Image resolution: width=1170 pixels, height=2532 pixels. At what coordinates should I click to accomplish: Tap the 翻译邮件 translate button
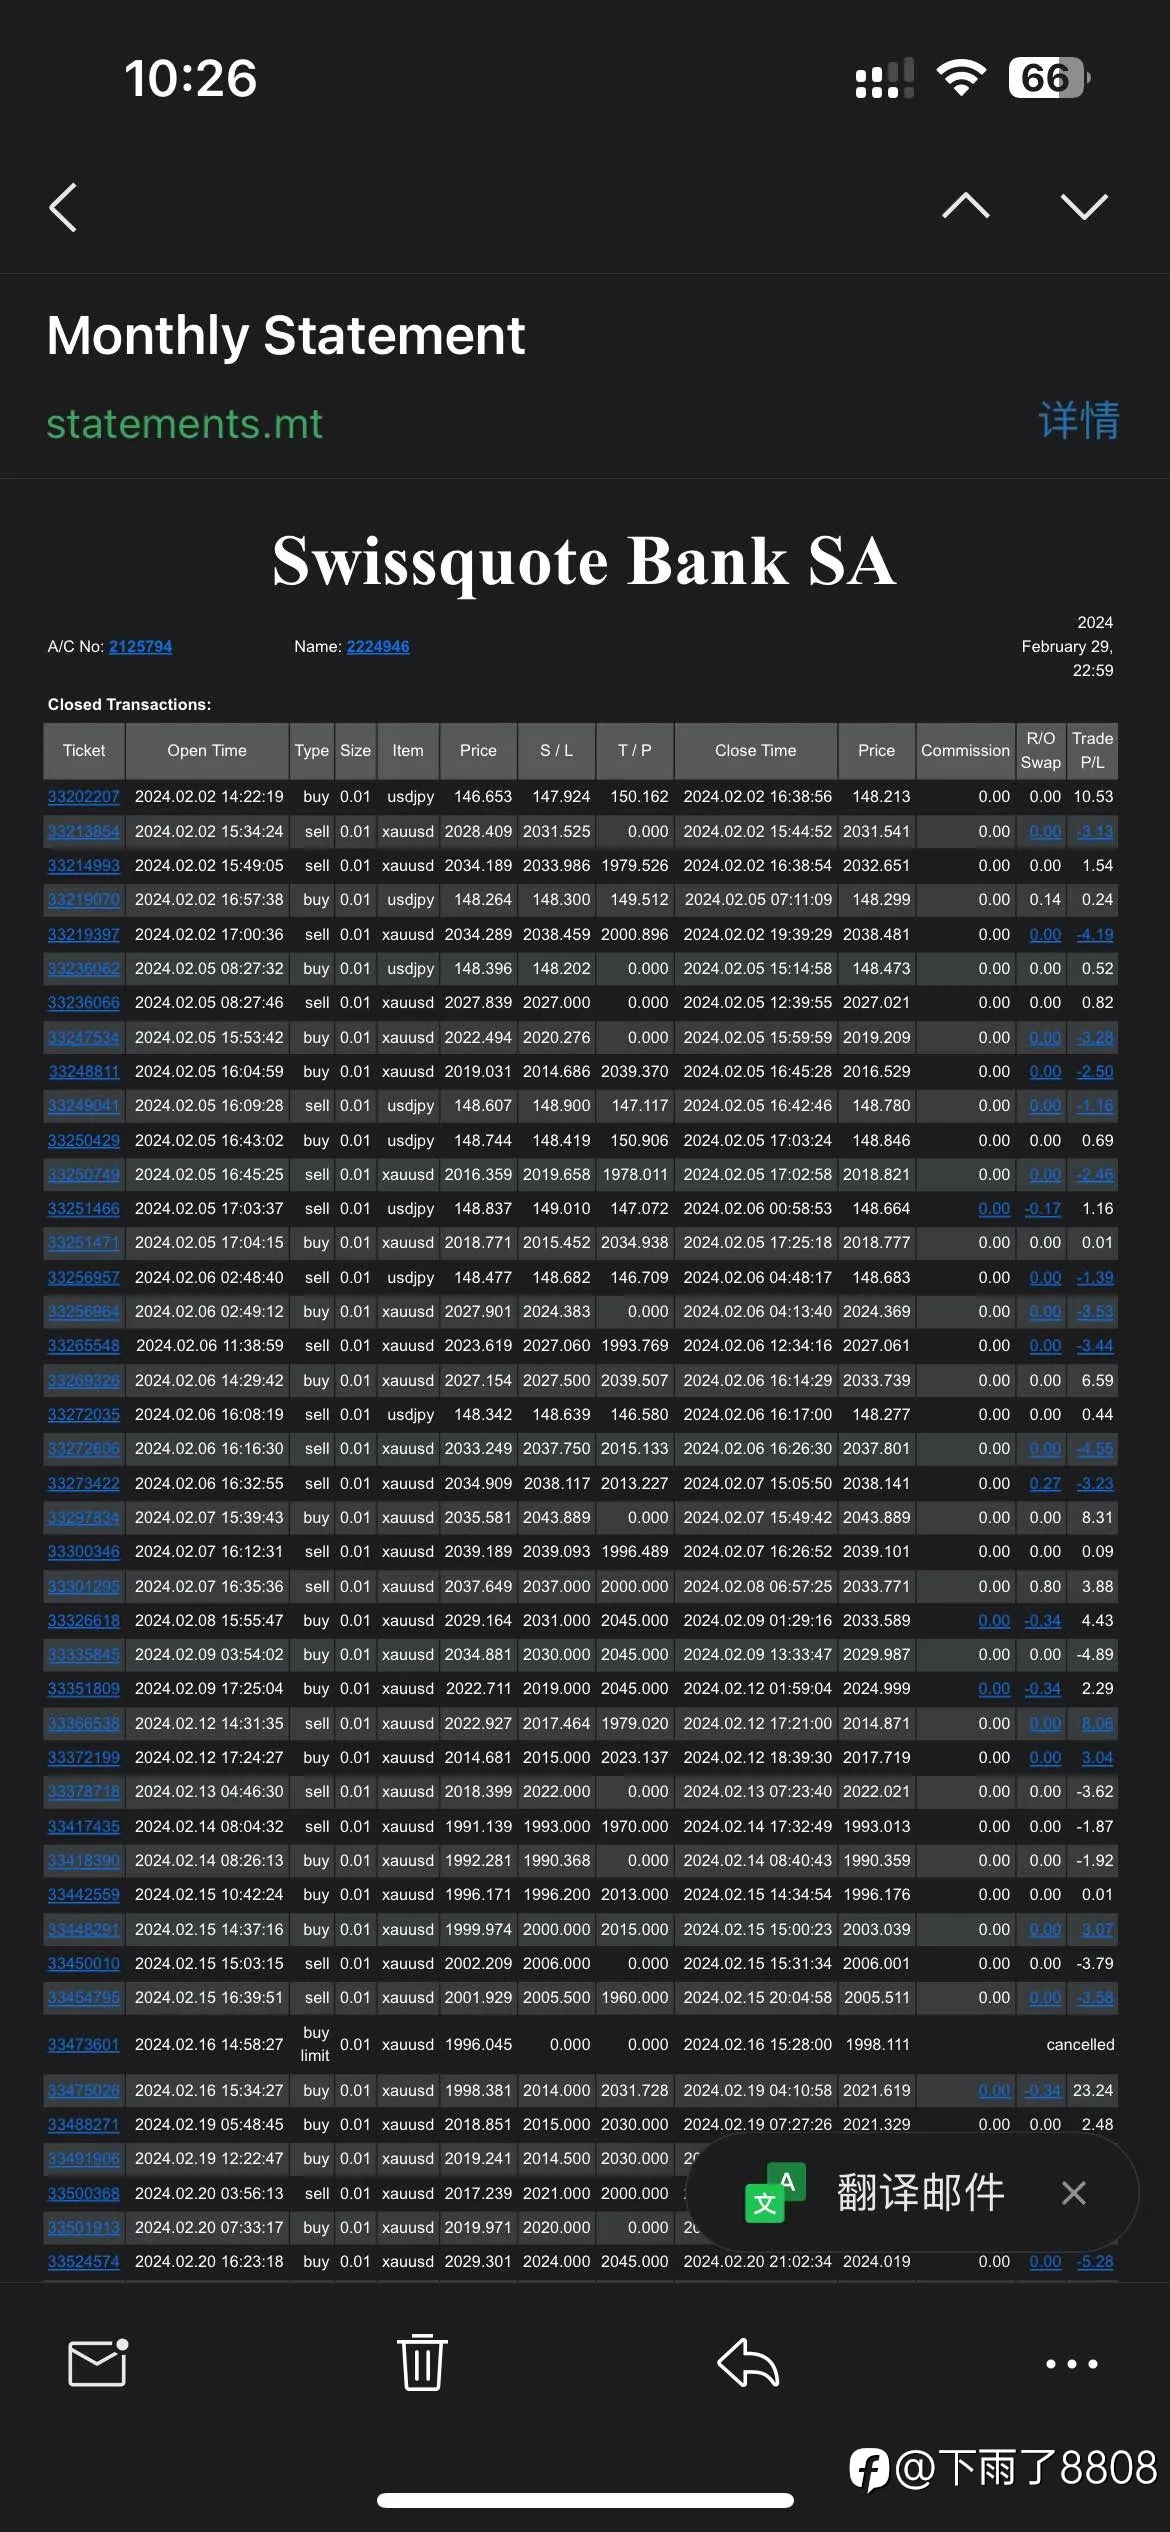click(x=920, y=2193)
